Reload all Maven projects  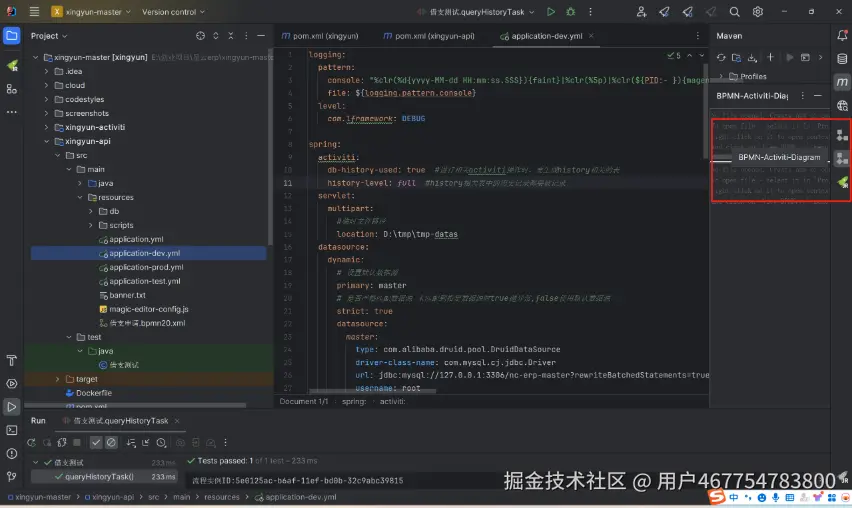721,58
